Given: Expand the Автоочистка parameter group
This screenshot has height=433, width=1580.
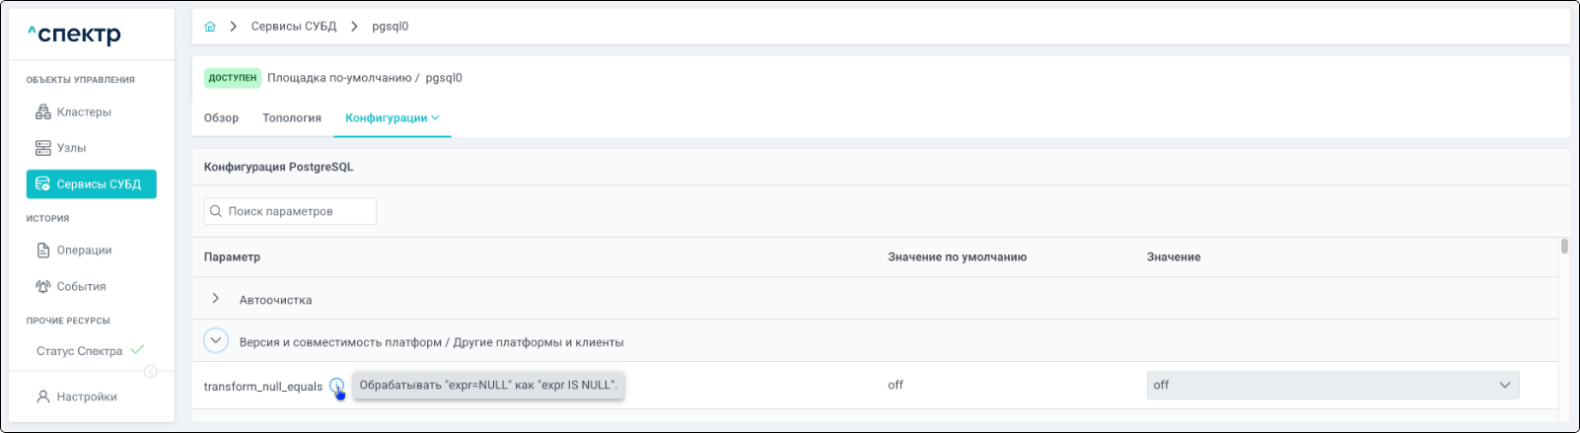Looking at the screenshot, I should coord(216,299).
